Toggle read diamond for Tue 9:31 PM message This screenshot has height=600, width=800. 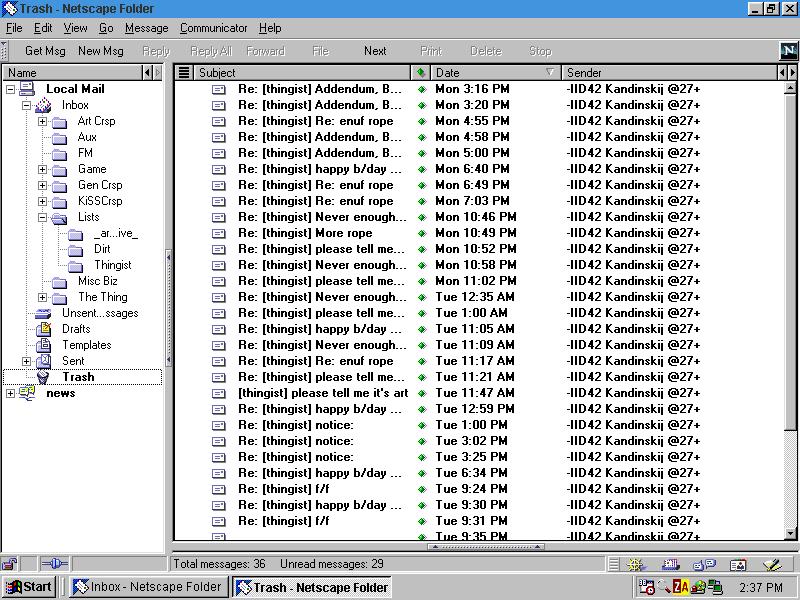click(x=421, y=521)
